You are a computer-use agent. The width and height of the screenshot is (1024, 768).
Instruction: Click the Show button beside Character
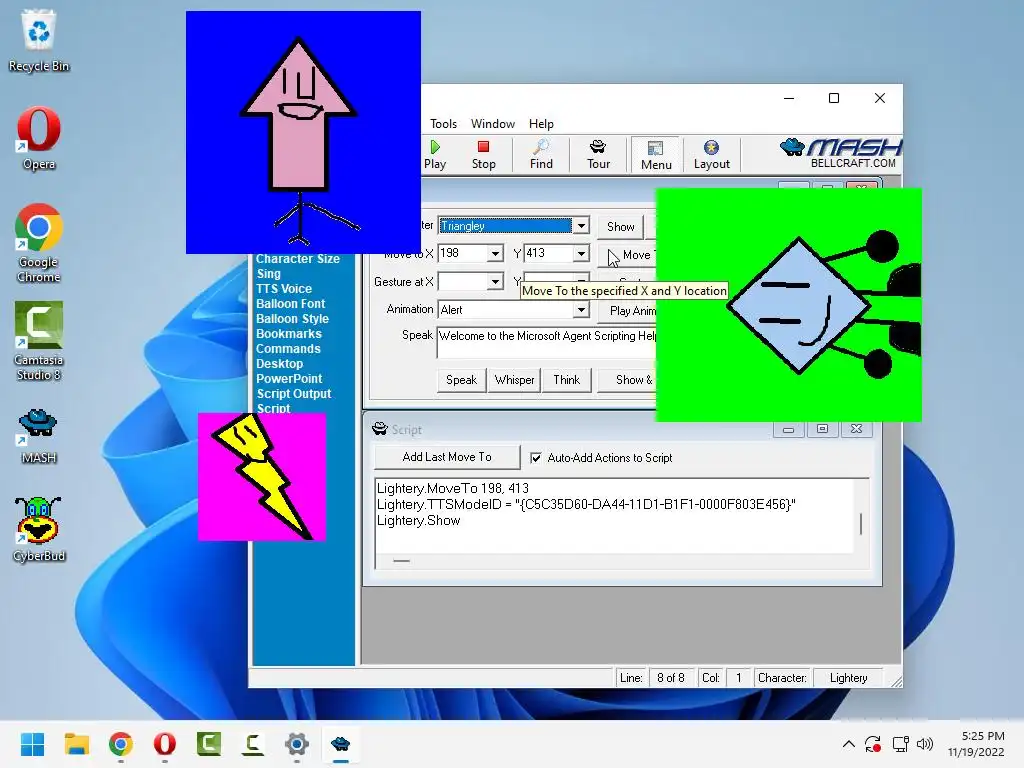[x=620, y=227]
